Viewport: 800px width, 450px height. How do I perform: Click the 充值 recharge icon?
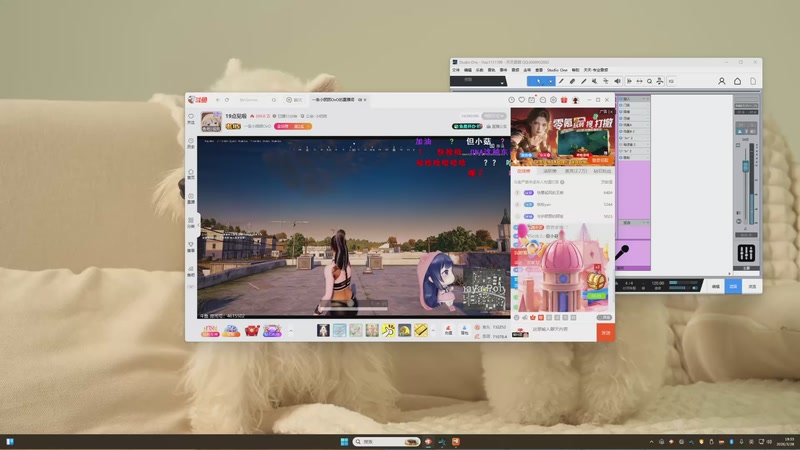pyautogui.click(x=448, y=331)
